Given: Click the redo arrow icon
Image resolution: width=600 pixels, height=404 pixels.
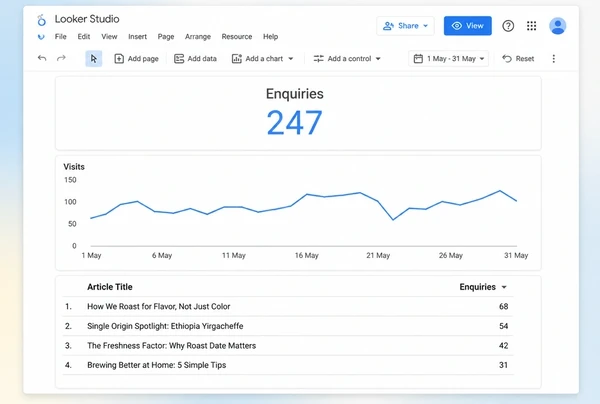Looking at the screenshot, I should (x=61, y=58).
